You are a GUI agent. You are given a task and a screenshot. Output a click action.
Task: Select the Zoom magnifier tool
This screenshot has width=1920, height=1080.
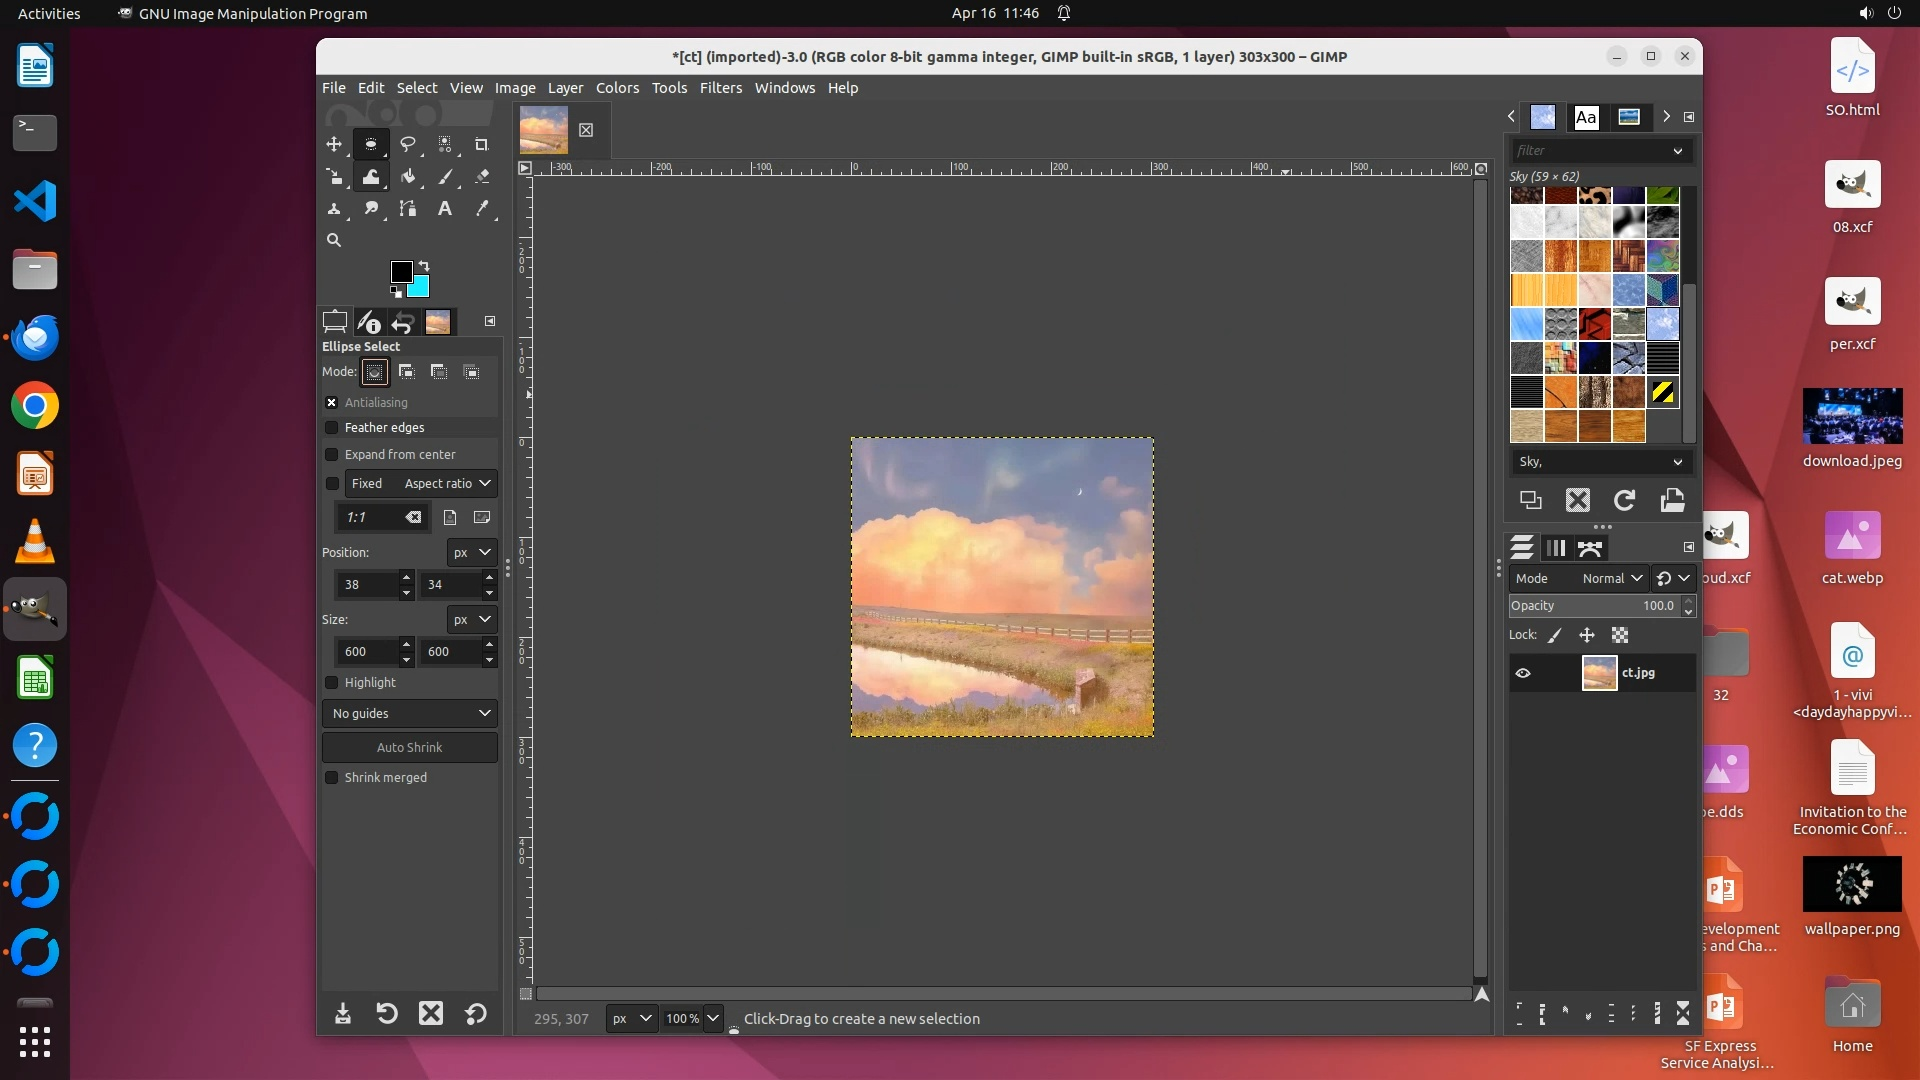334,240
